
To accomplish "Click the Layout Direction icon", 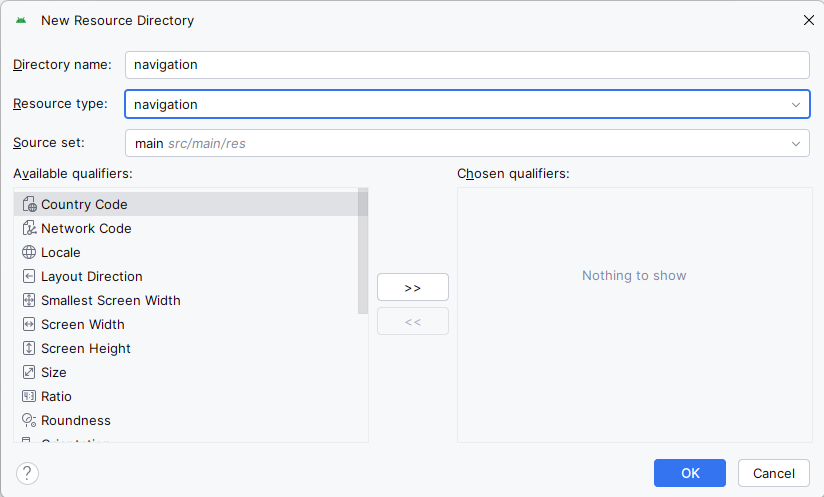I will [29, 276].
